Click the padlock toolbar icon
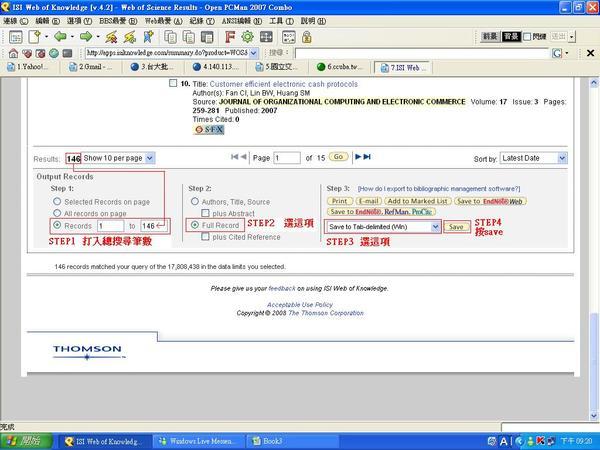 (x=307, y=37)
